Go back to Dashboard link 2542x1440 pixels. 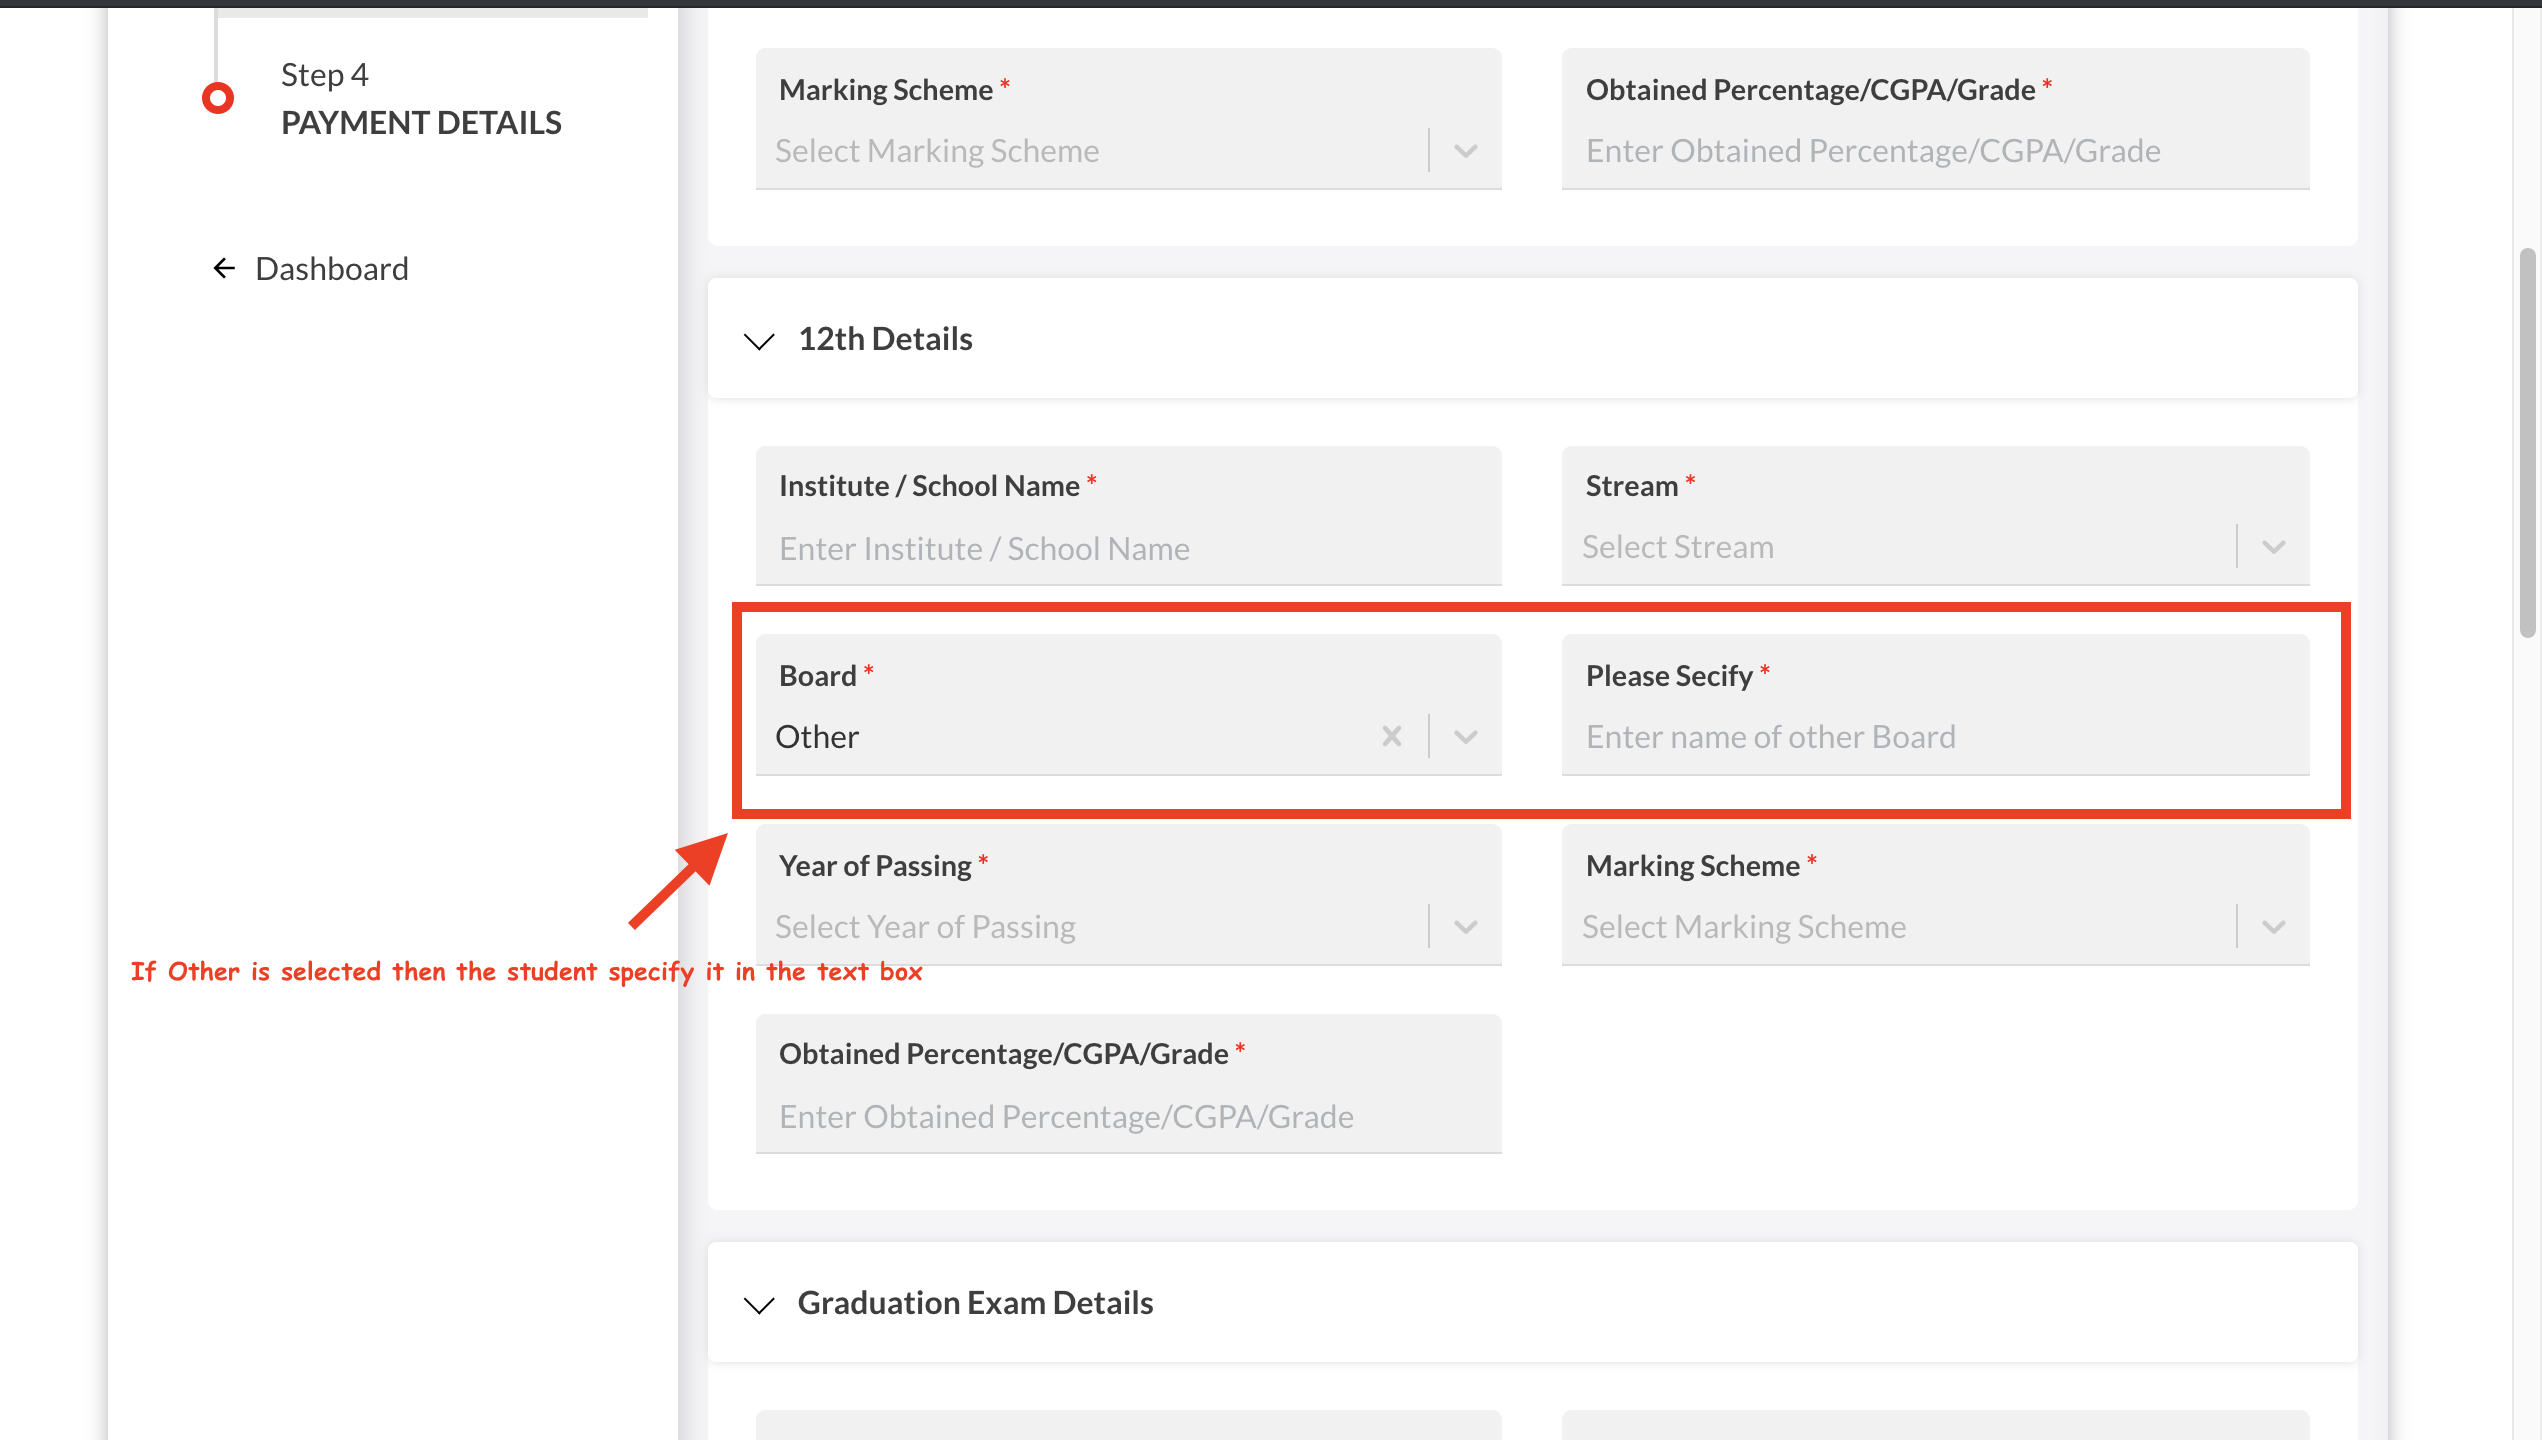click(x=310, y=268)
